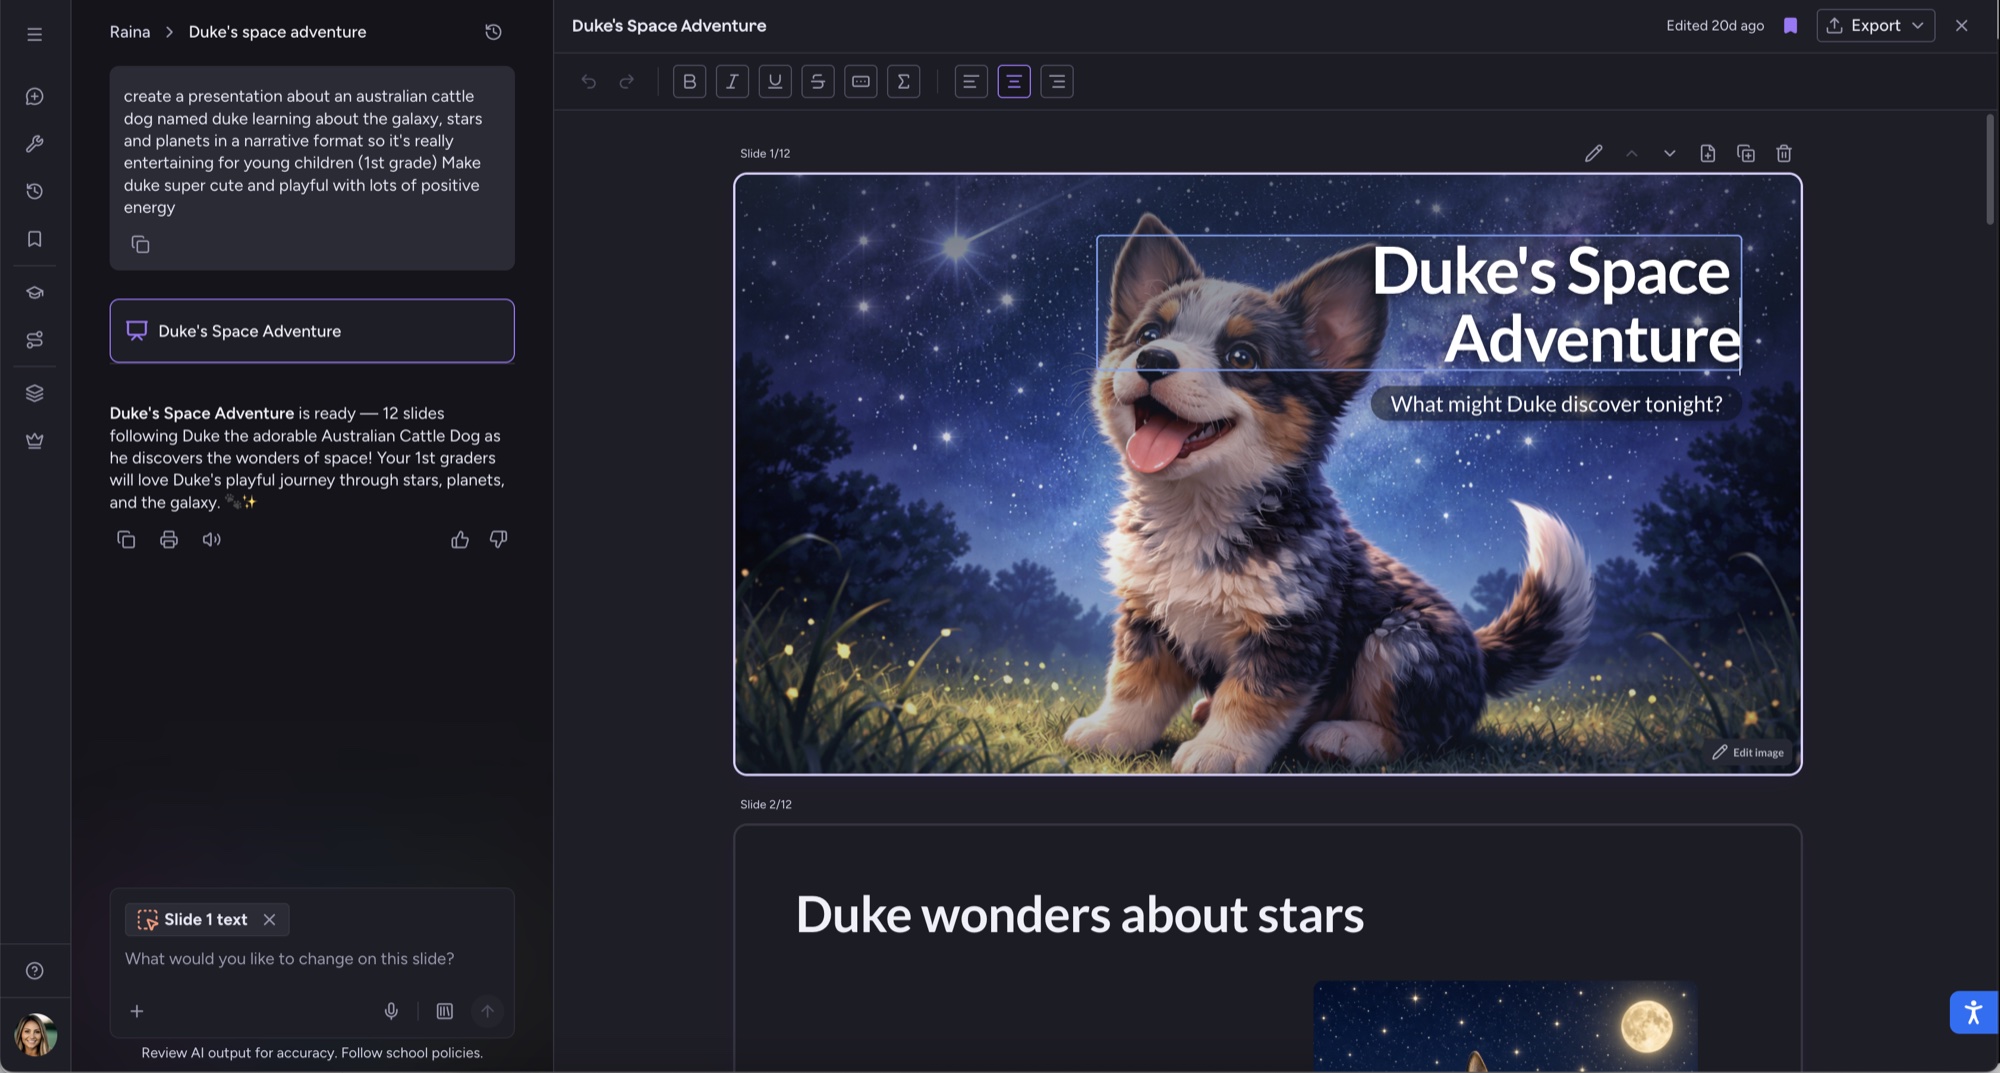Align text right
The image size is (2000, 1073).
point(1057,82)
